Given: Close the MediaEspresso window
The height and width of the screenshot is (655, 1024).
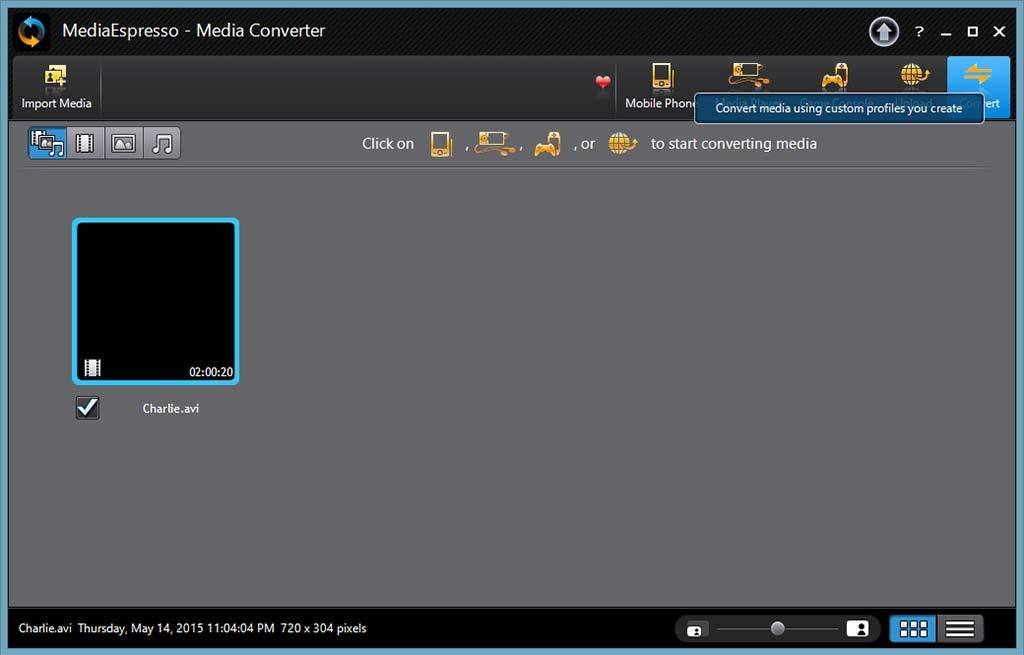Looking at the screenshot, I should [999, 31].
